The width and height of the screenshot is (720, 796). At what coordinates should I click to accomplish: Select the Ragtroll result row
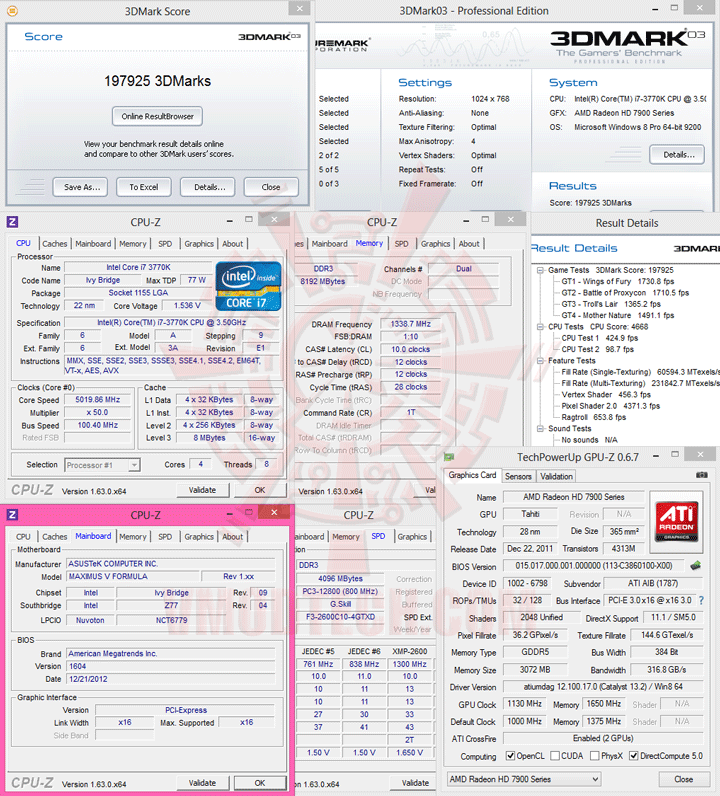click(x=594, y=417)
